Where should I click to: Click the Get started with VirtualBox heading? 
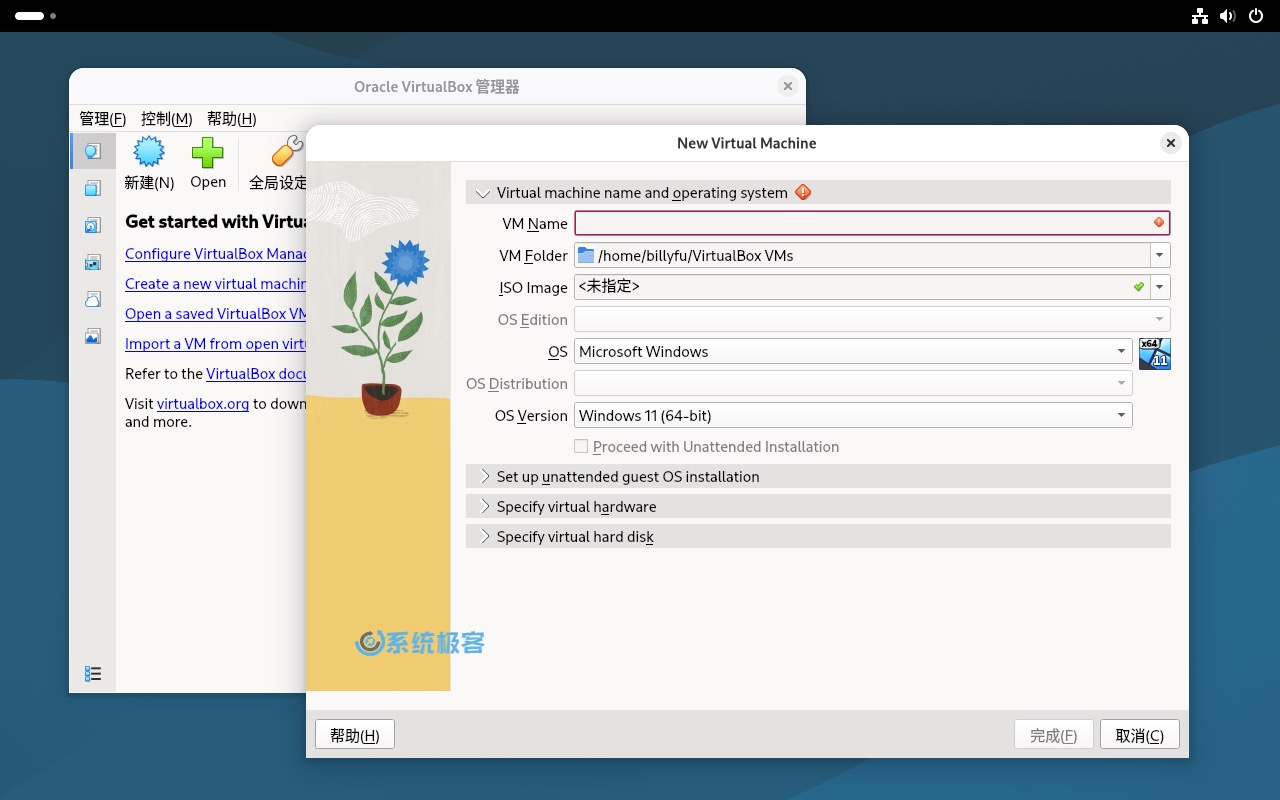[x=216, y=221]
